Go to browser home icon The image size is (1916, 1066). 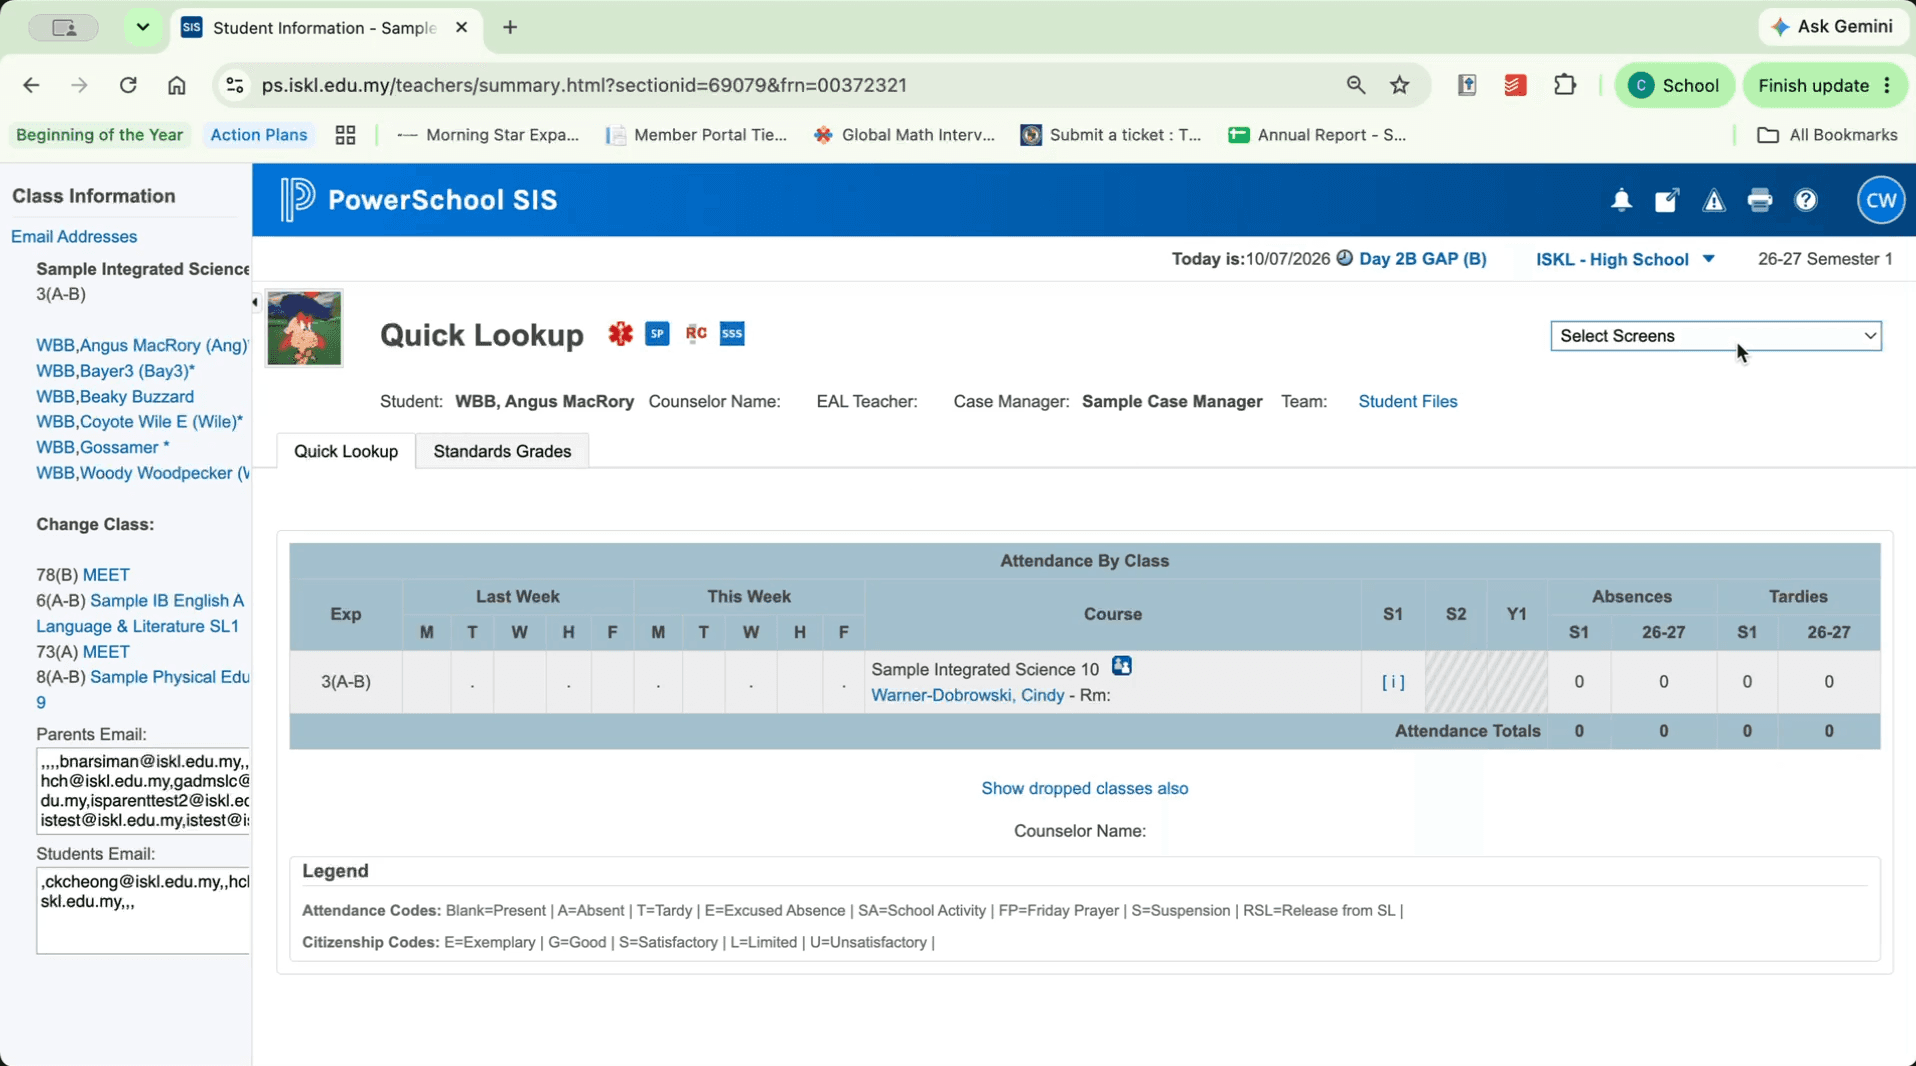pyautogui.click(x=176, y=85)
